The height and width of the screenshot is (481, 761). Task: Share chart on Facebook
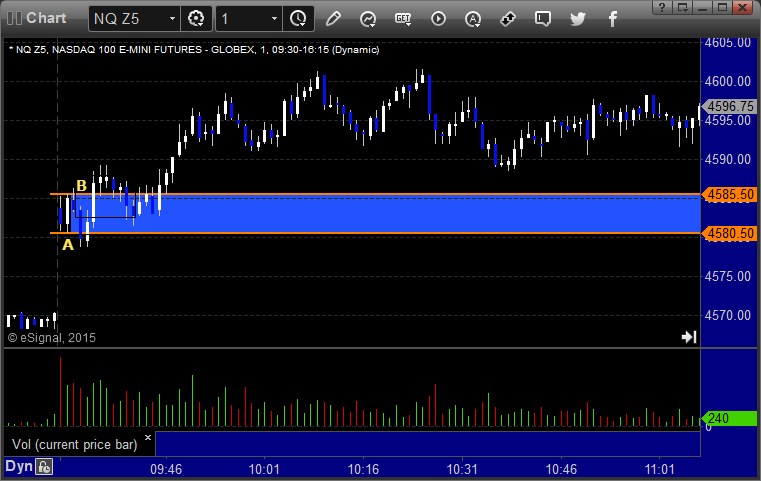tap(613, 19)
